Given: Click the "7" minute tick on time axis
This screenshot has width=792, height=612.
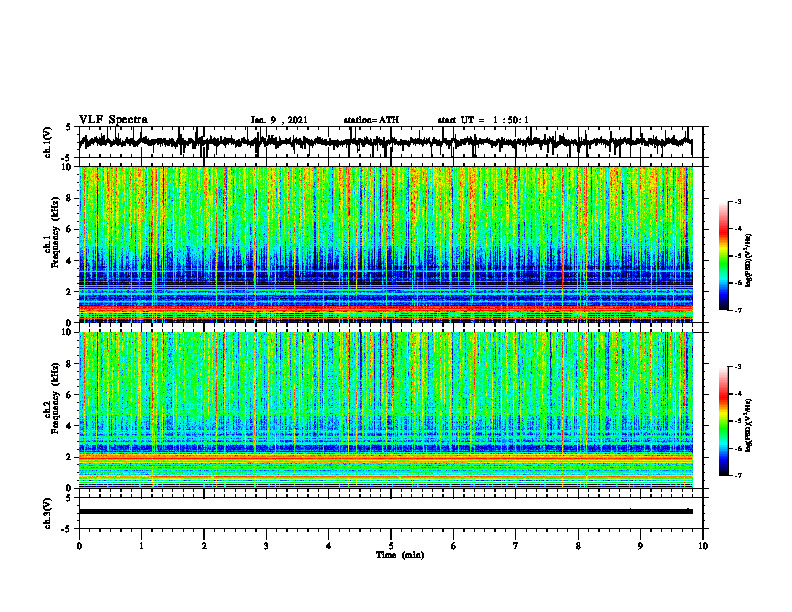Looking at the screenshot, I should click(516, 546).
